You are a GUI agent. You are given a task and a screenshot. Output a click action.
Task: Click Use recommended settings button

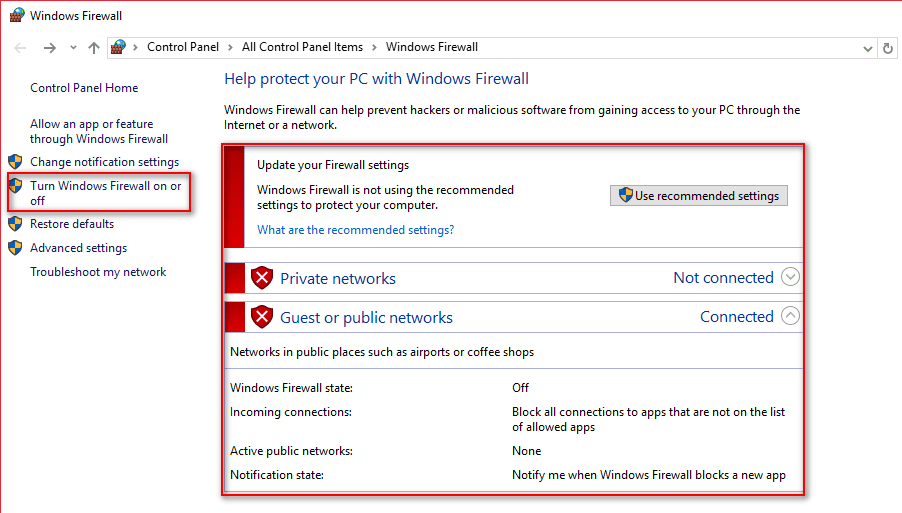click(699, 196)
